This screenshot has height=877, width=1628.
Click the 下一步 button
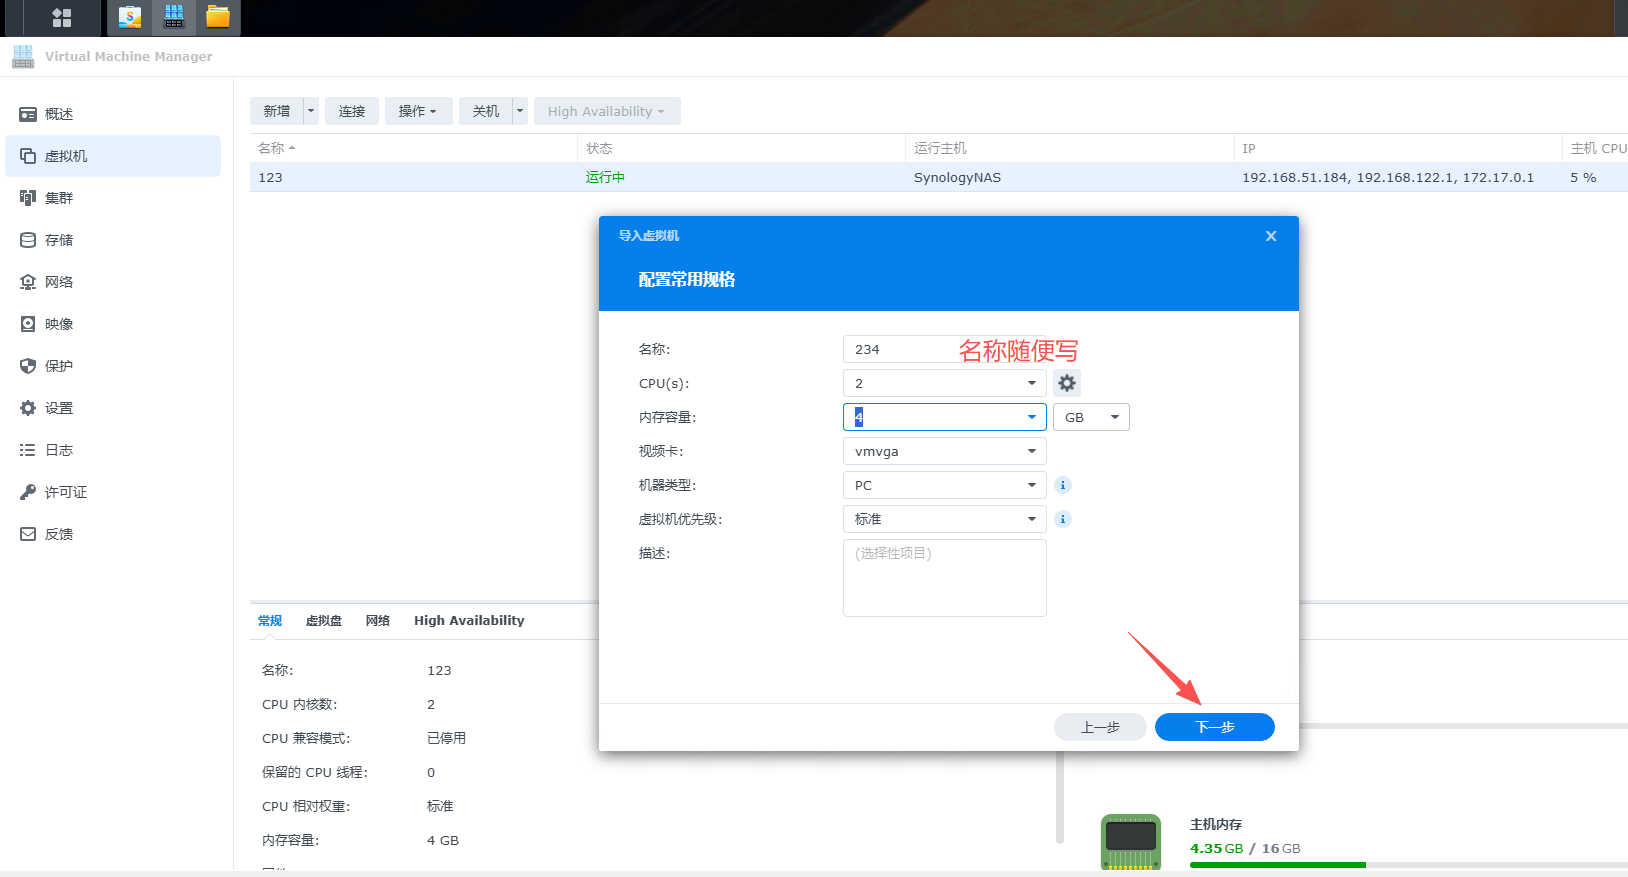[1215, 727]
